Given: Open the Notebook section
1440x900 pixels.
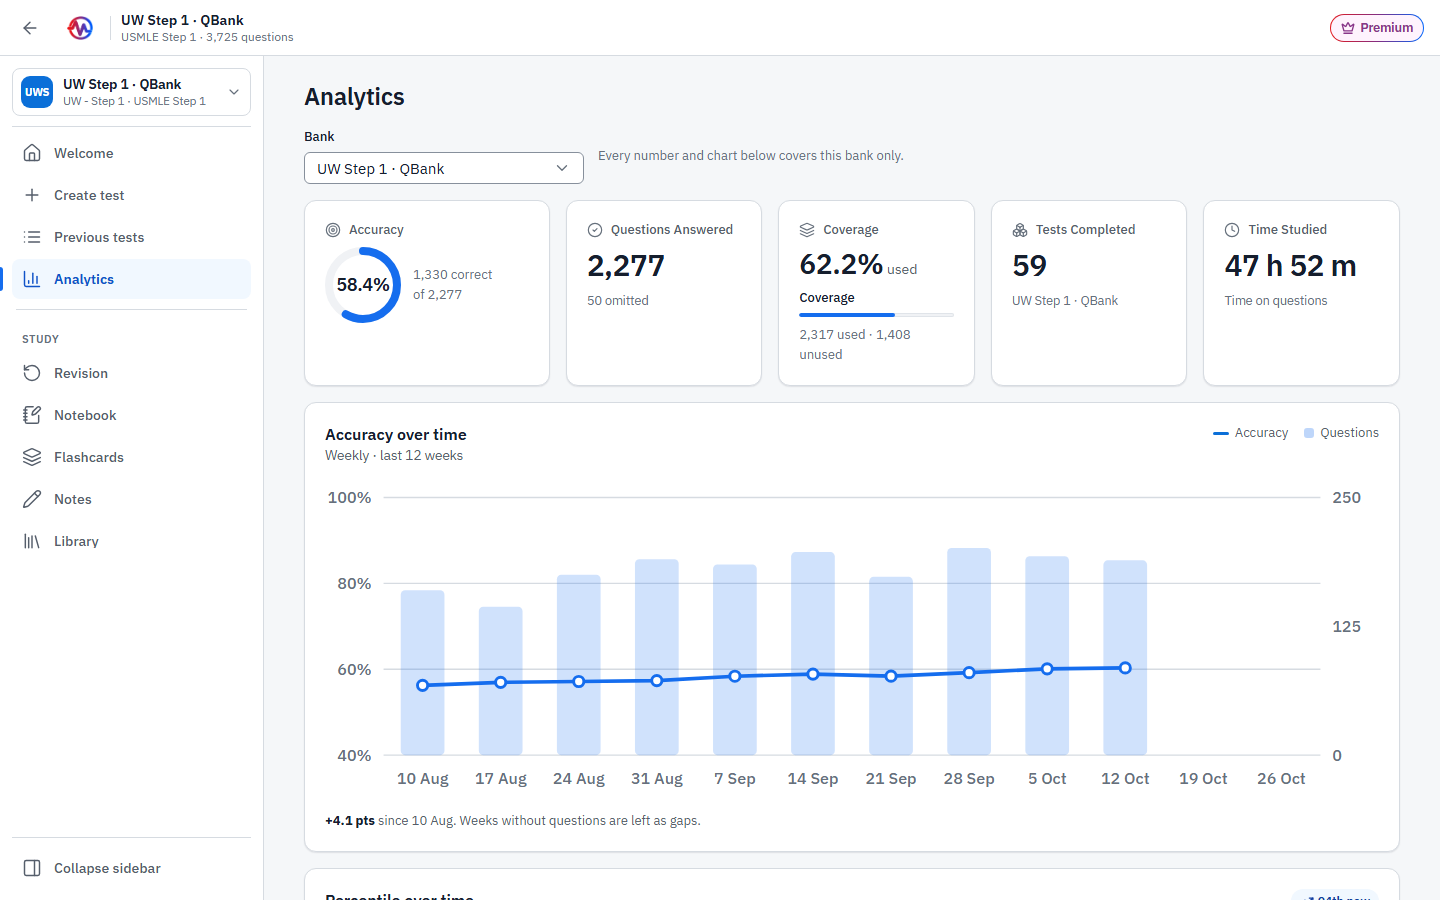Looking at the screenshot, I should coord(131,415).
